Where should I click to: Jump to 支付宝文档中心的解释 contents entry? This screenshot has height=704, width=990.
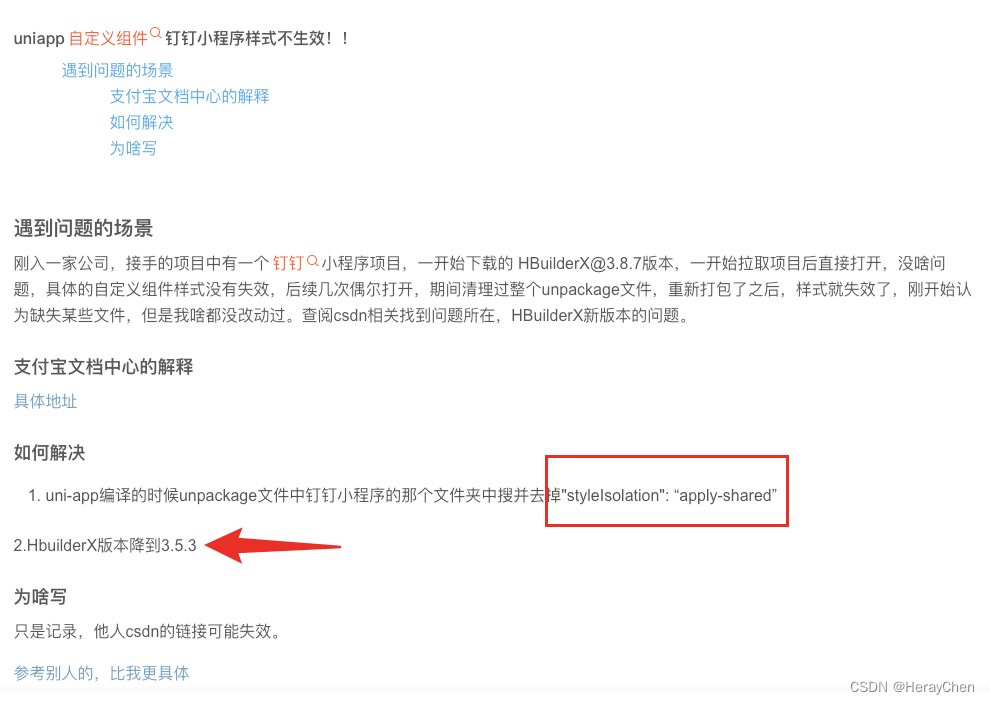189,96
